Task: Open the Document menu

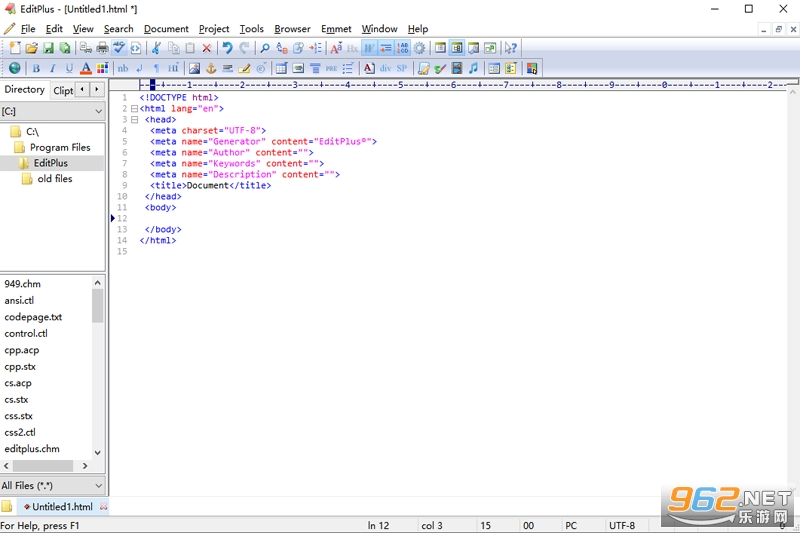Action: (166, 29)
